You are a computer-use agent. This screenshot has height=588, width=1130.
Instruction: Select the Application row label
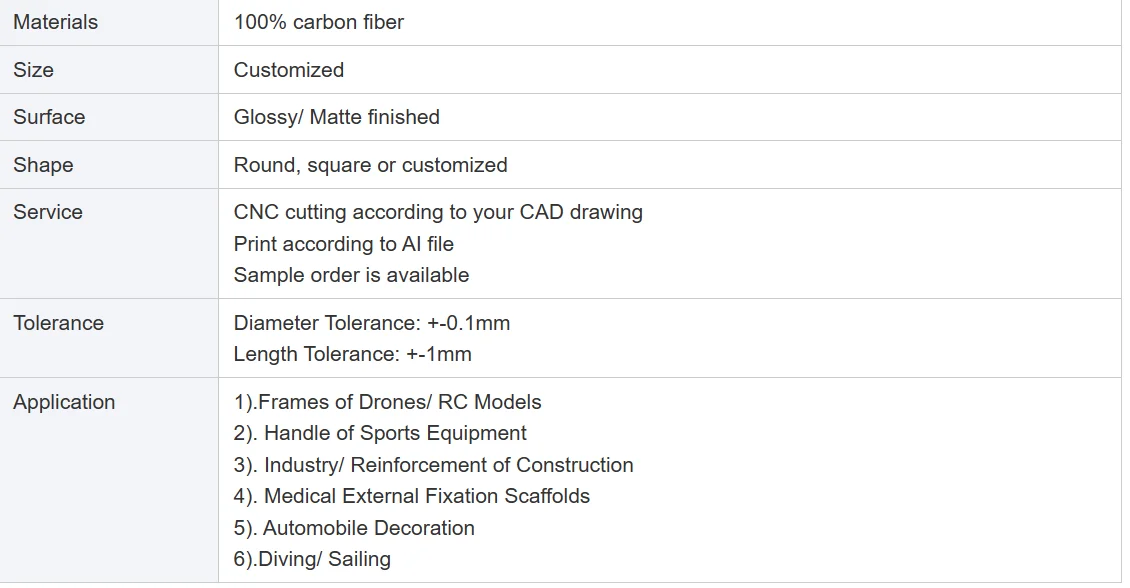coord(64,402)
